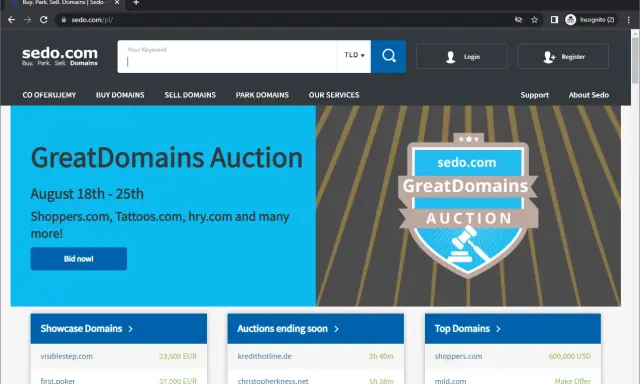Open the OUR SERVICES menu
Screen dimensions: 640x384
[x=334, y=95]
